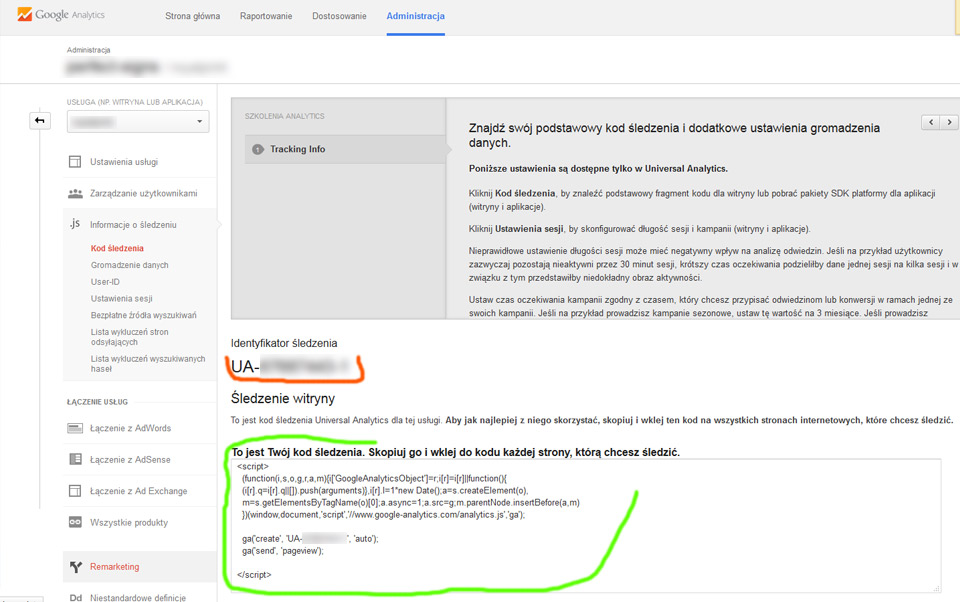Viewport: 960px width, 602px height.
Task: Select Lista wykluczeń stron odsyłających
Action: (x=129, y=337)
